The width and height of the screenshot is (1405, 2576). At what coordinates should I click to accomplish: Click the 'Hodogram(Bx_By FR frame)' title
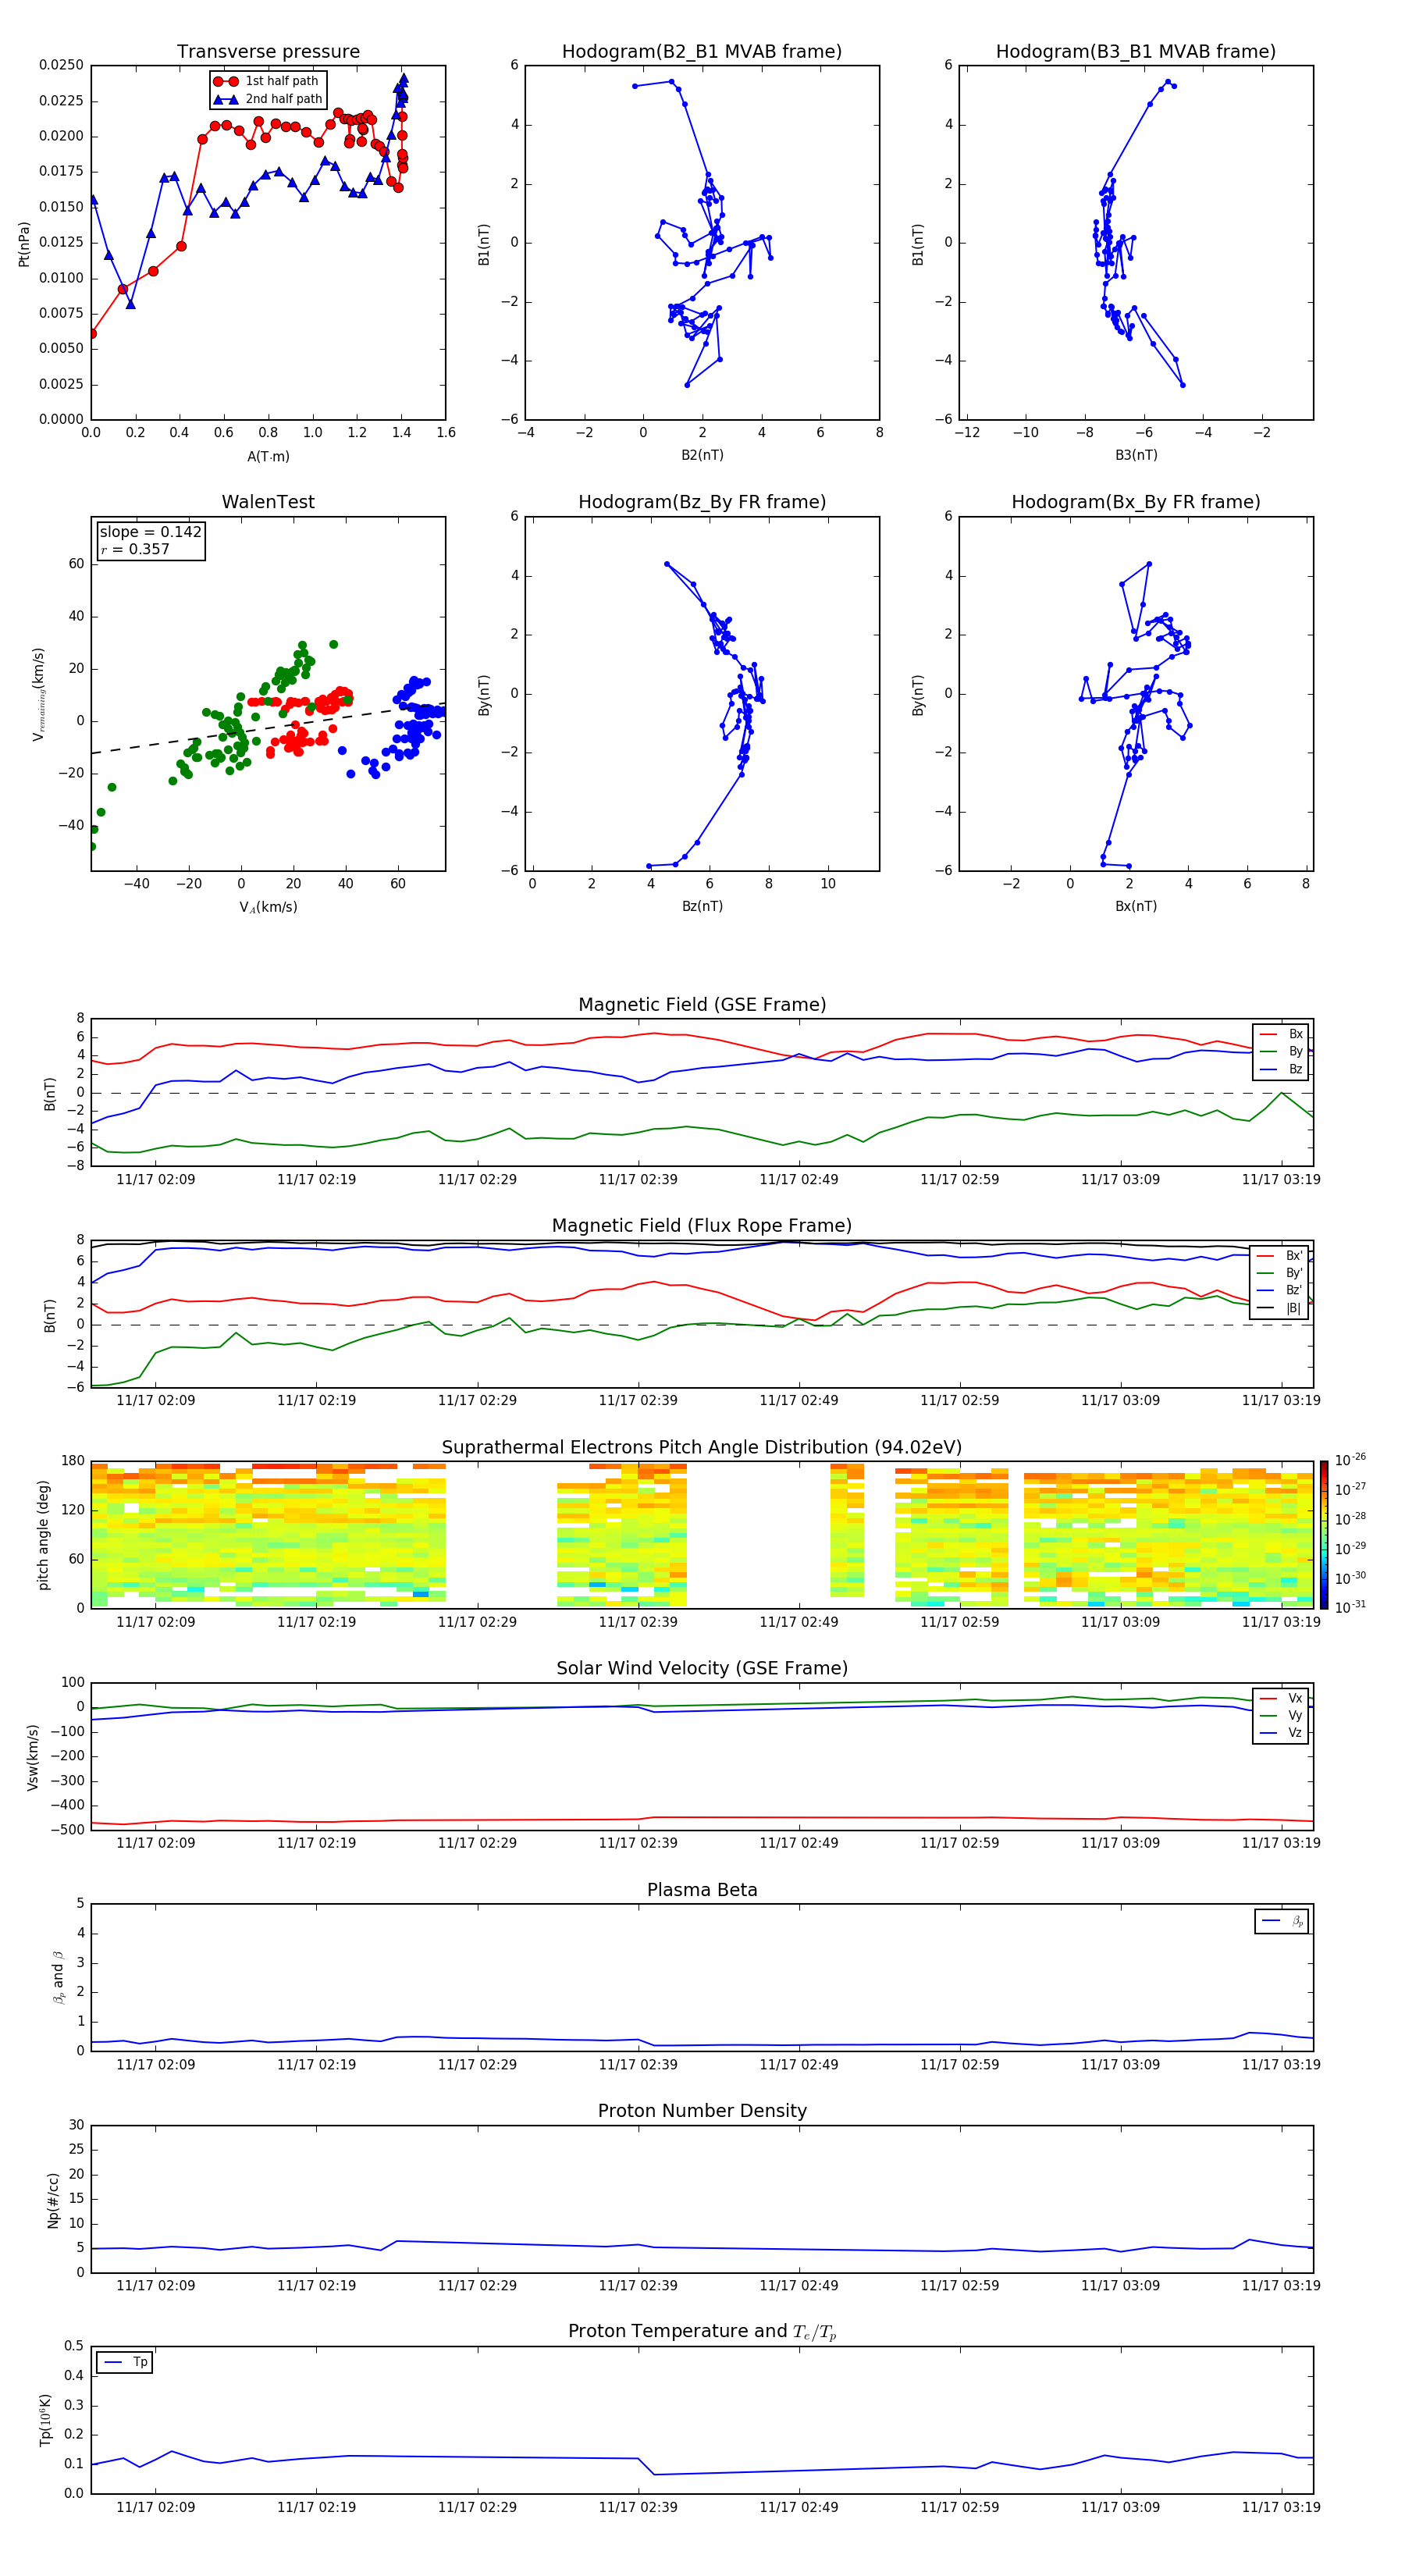1136,502
